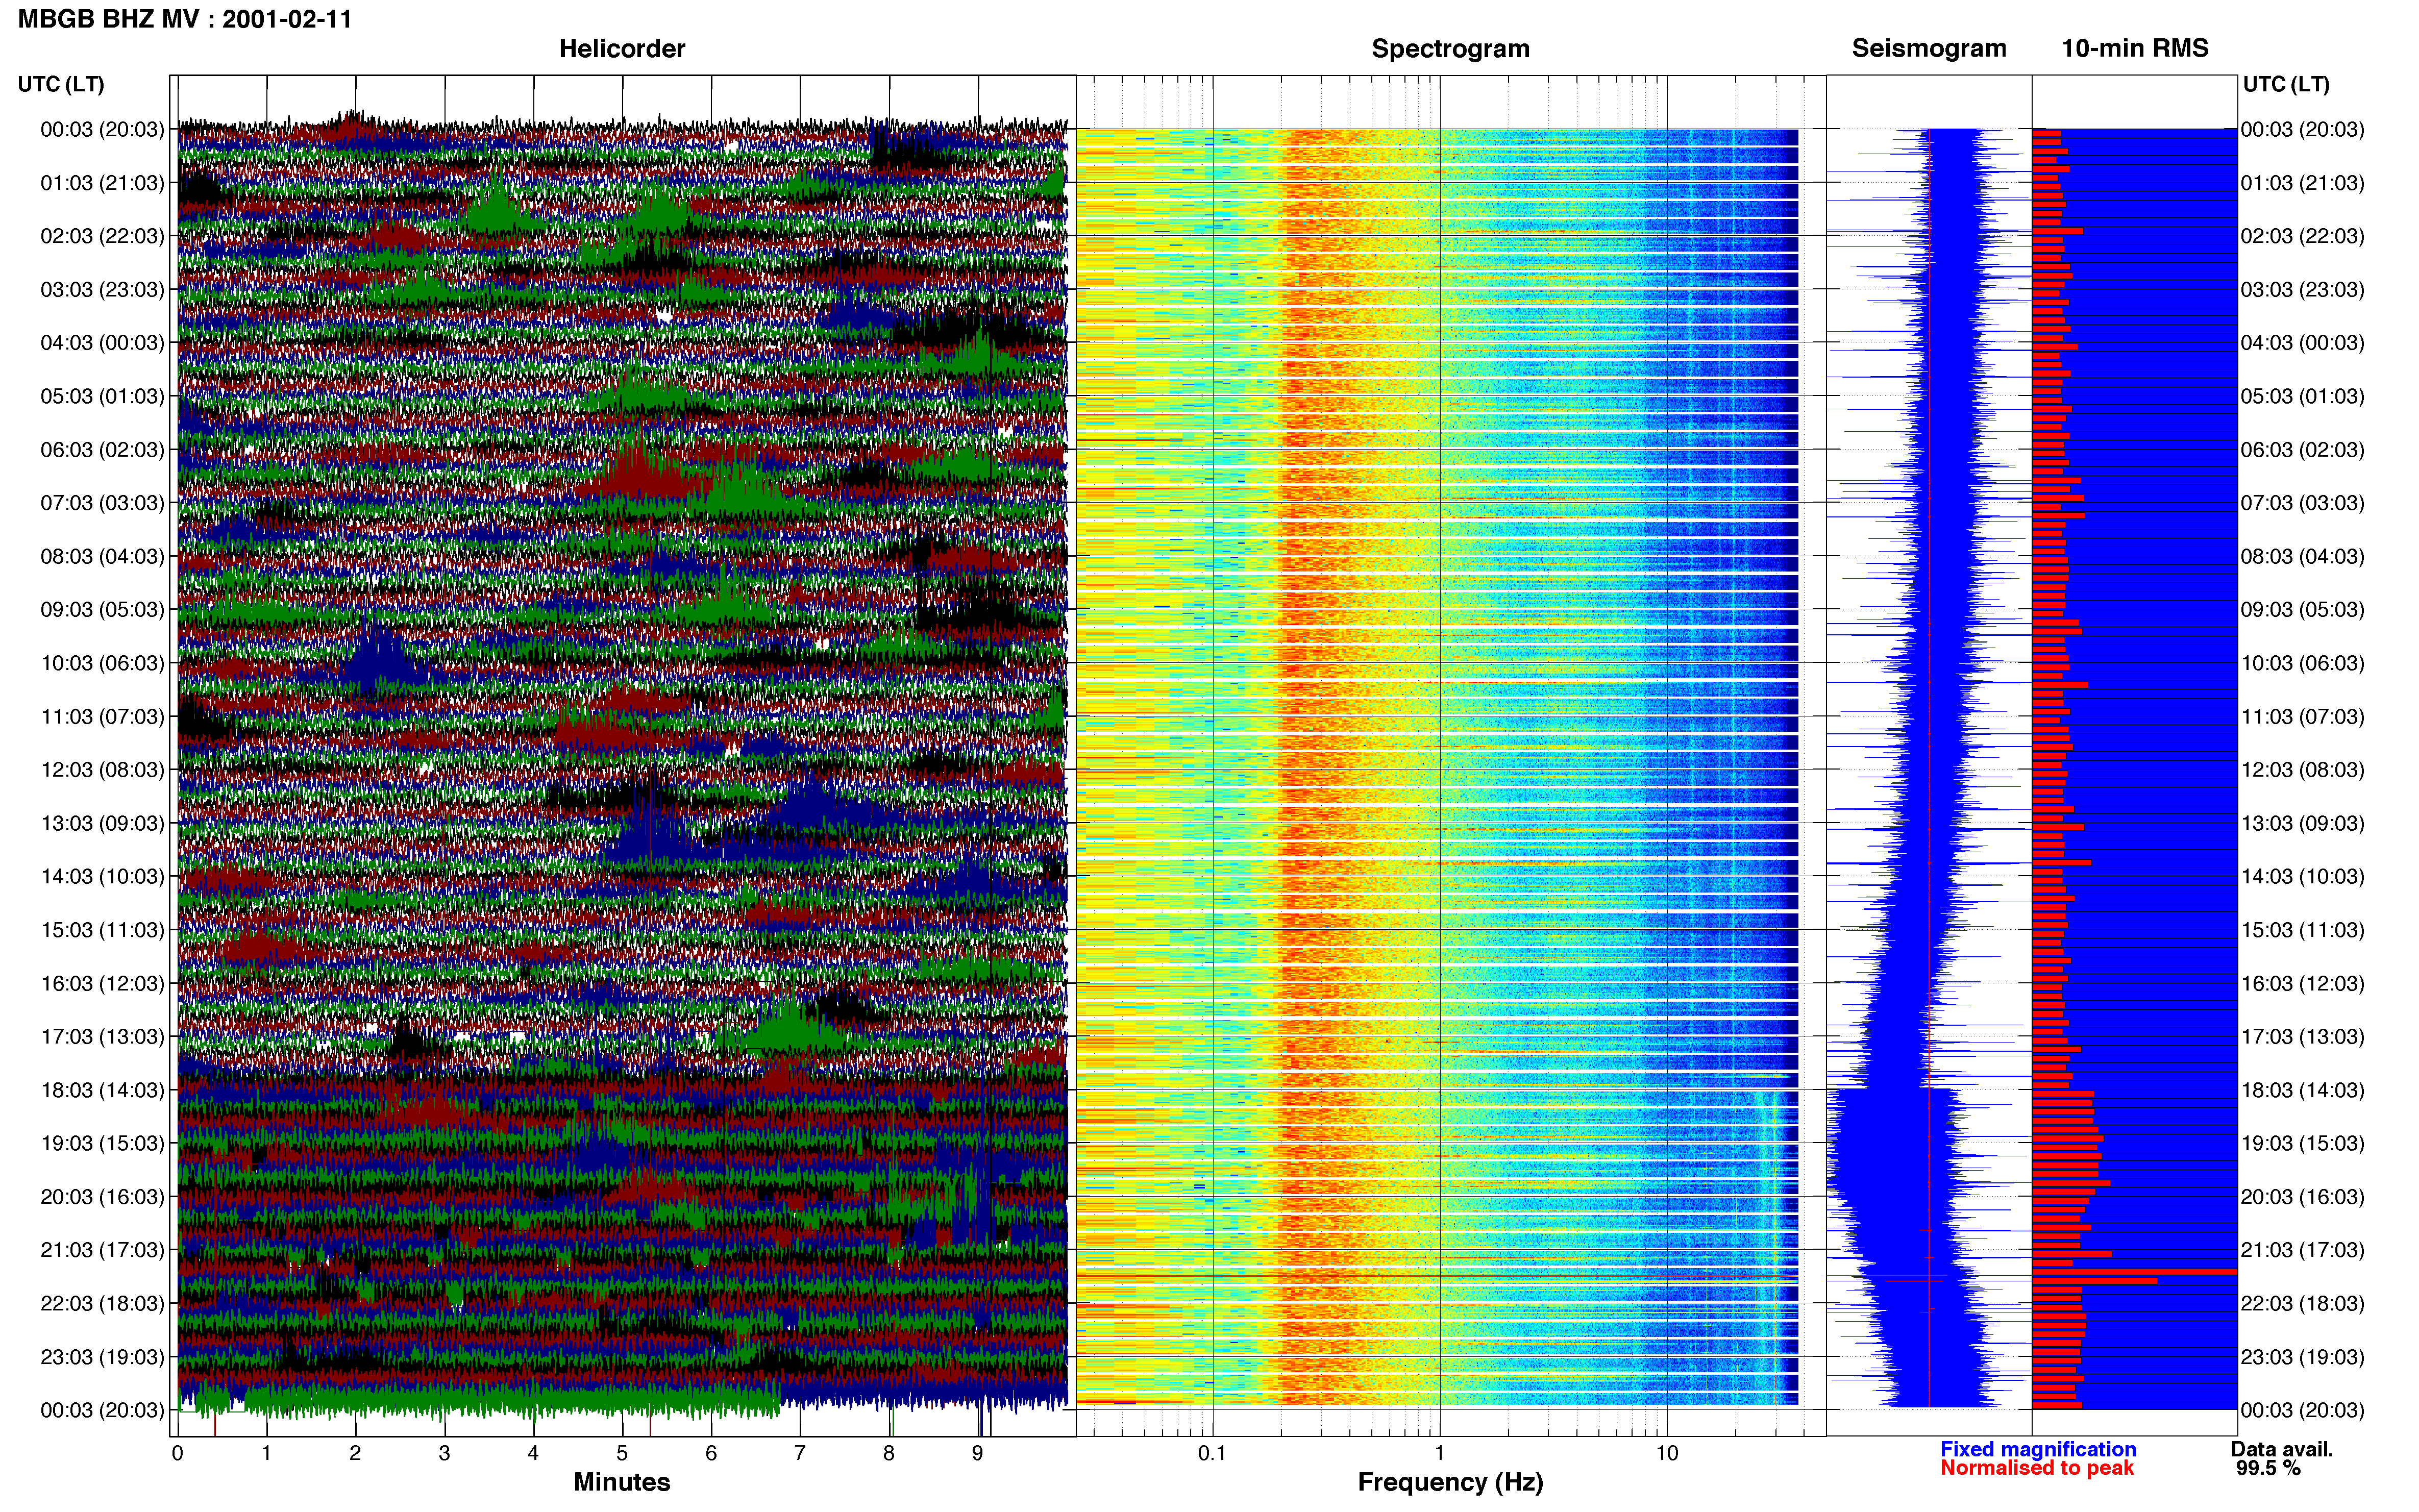Click minute tick label '0' under helicorder
The height and width of the screenshot is (1512, 2419).
point(177,1454)
